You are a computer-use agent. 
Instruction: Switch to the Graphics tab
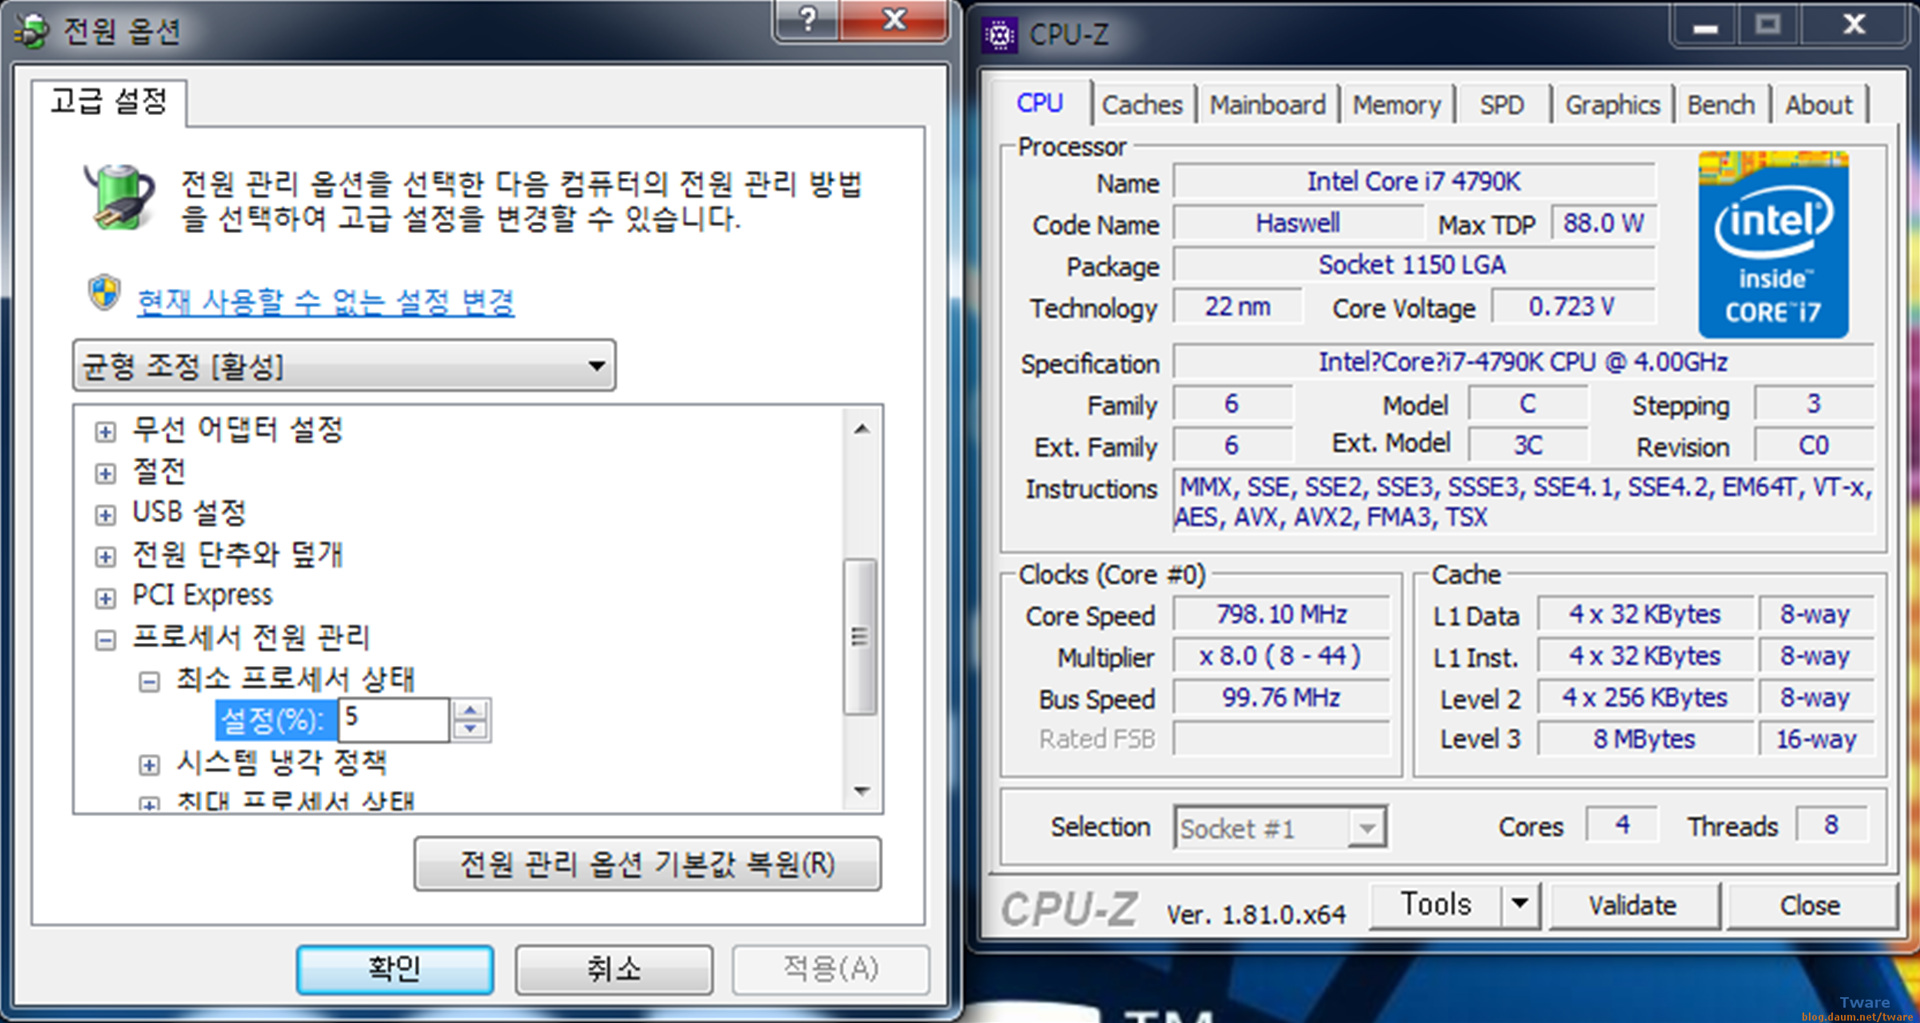click(x=1612, y=105)
